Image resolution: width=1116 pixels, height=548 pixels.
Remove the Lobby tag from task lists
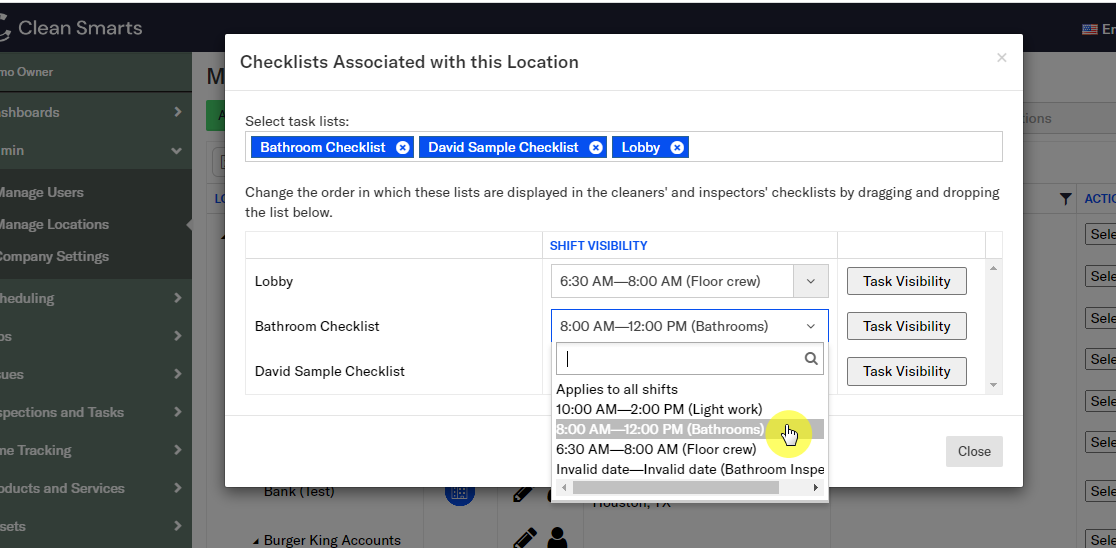pyautogui.click(x=677, y=147)
